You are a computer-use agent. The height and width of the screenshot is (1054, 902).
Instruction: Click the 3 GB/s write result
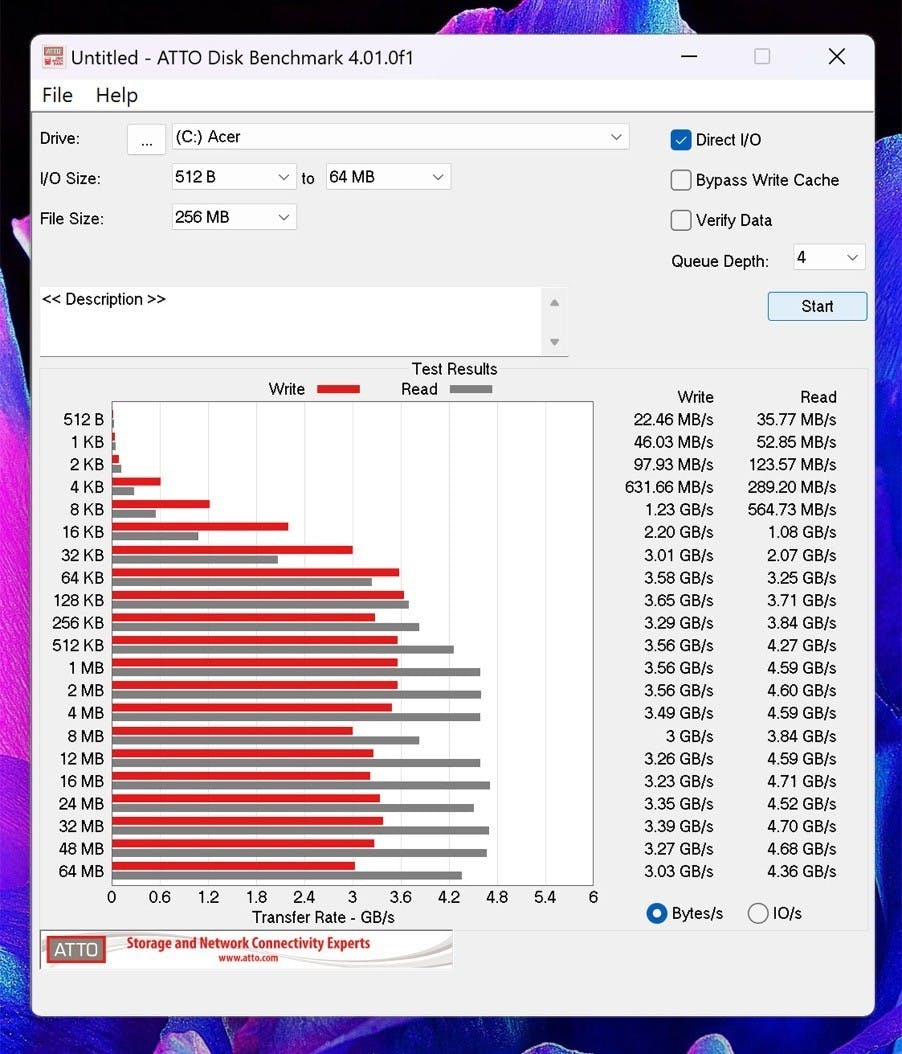tap(690, 737)
